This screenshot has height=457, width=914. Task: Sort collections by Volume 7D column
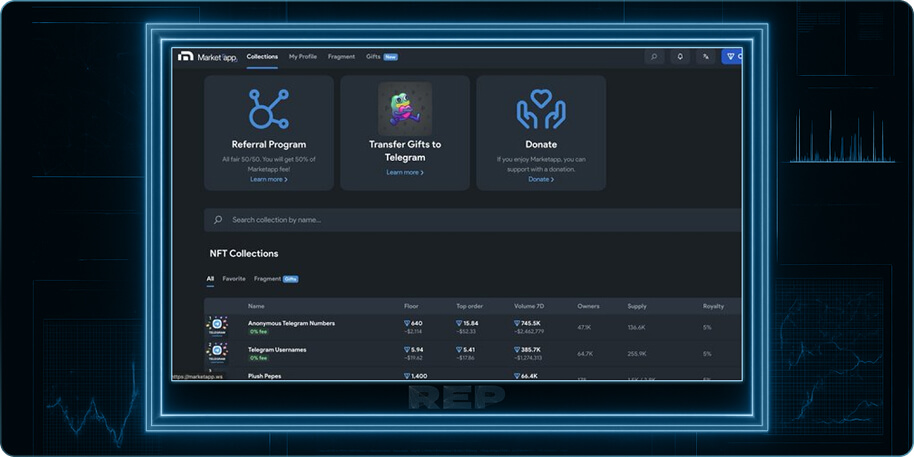click(529, 306)
